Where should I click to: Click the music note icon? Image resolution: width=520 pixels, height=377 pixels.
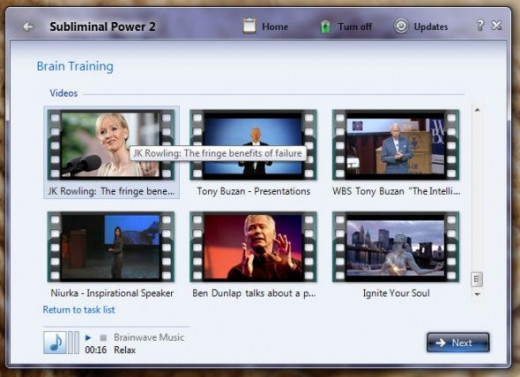[x=55, y=342]
